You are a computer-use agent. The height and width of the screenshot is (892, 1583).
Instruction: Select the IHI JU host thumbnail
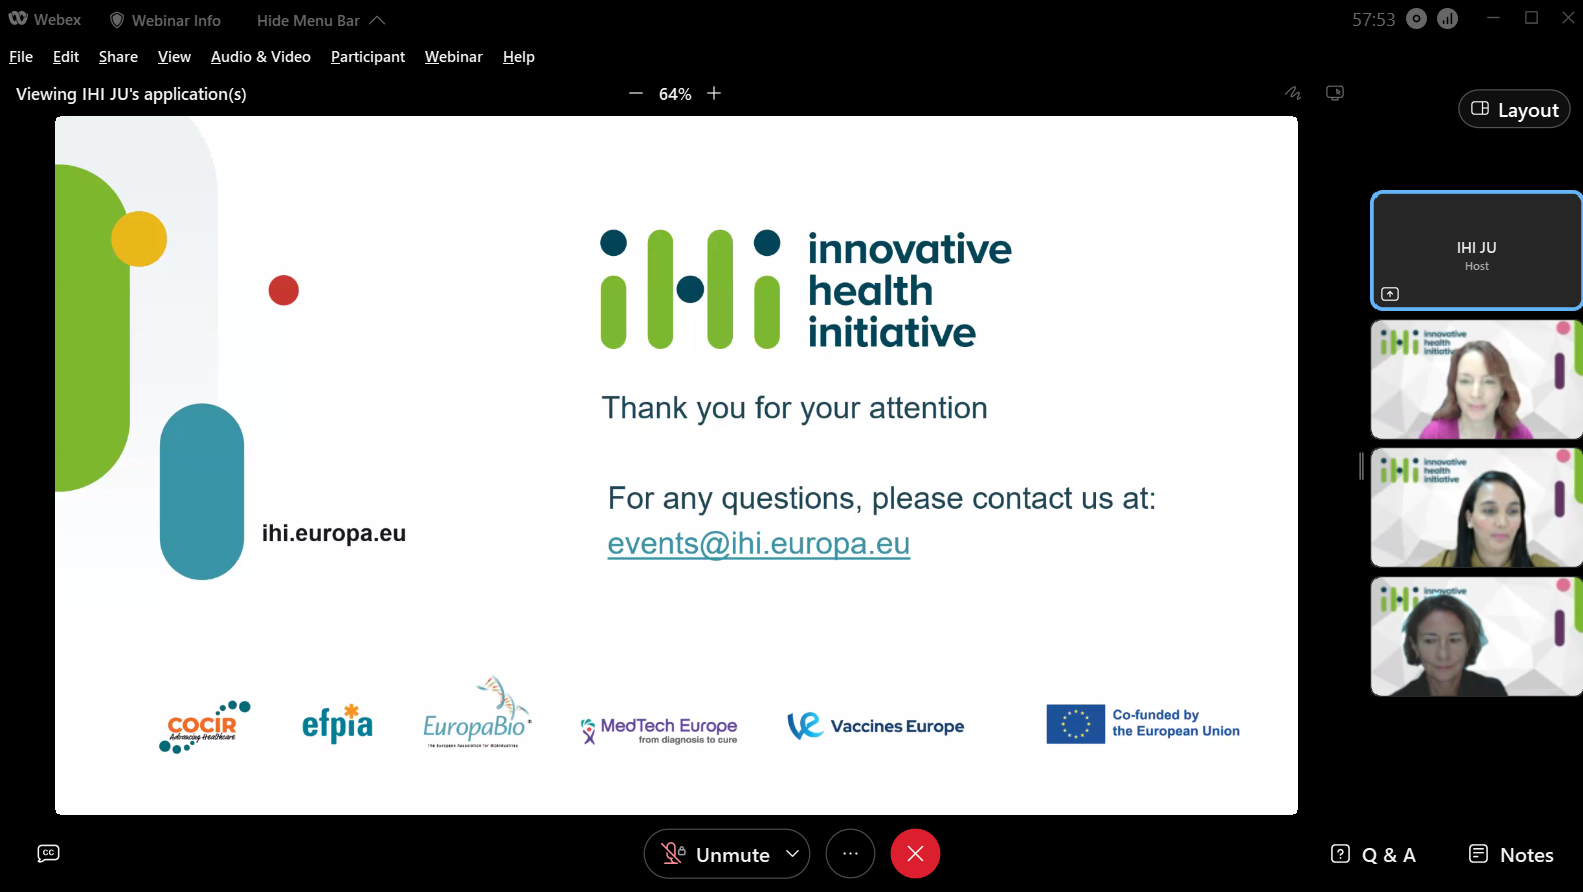click(1476, 250)
